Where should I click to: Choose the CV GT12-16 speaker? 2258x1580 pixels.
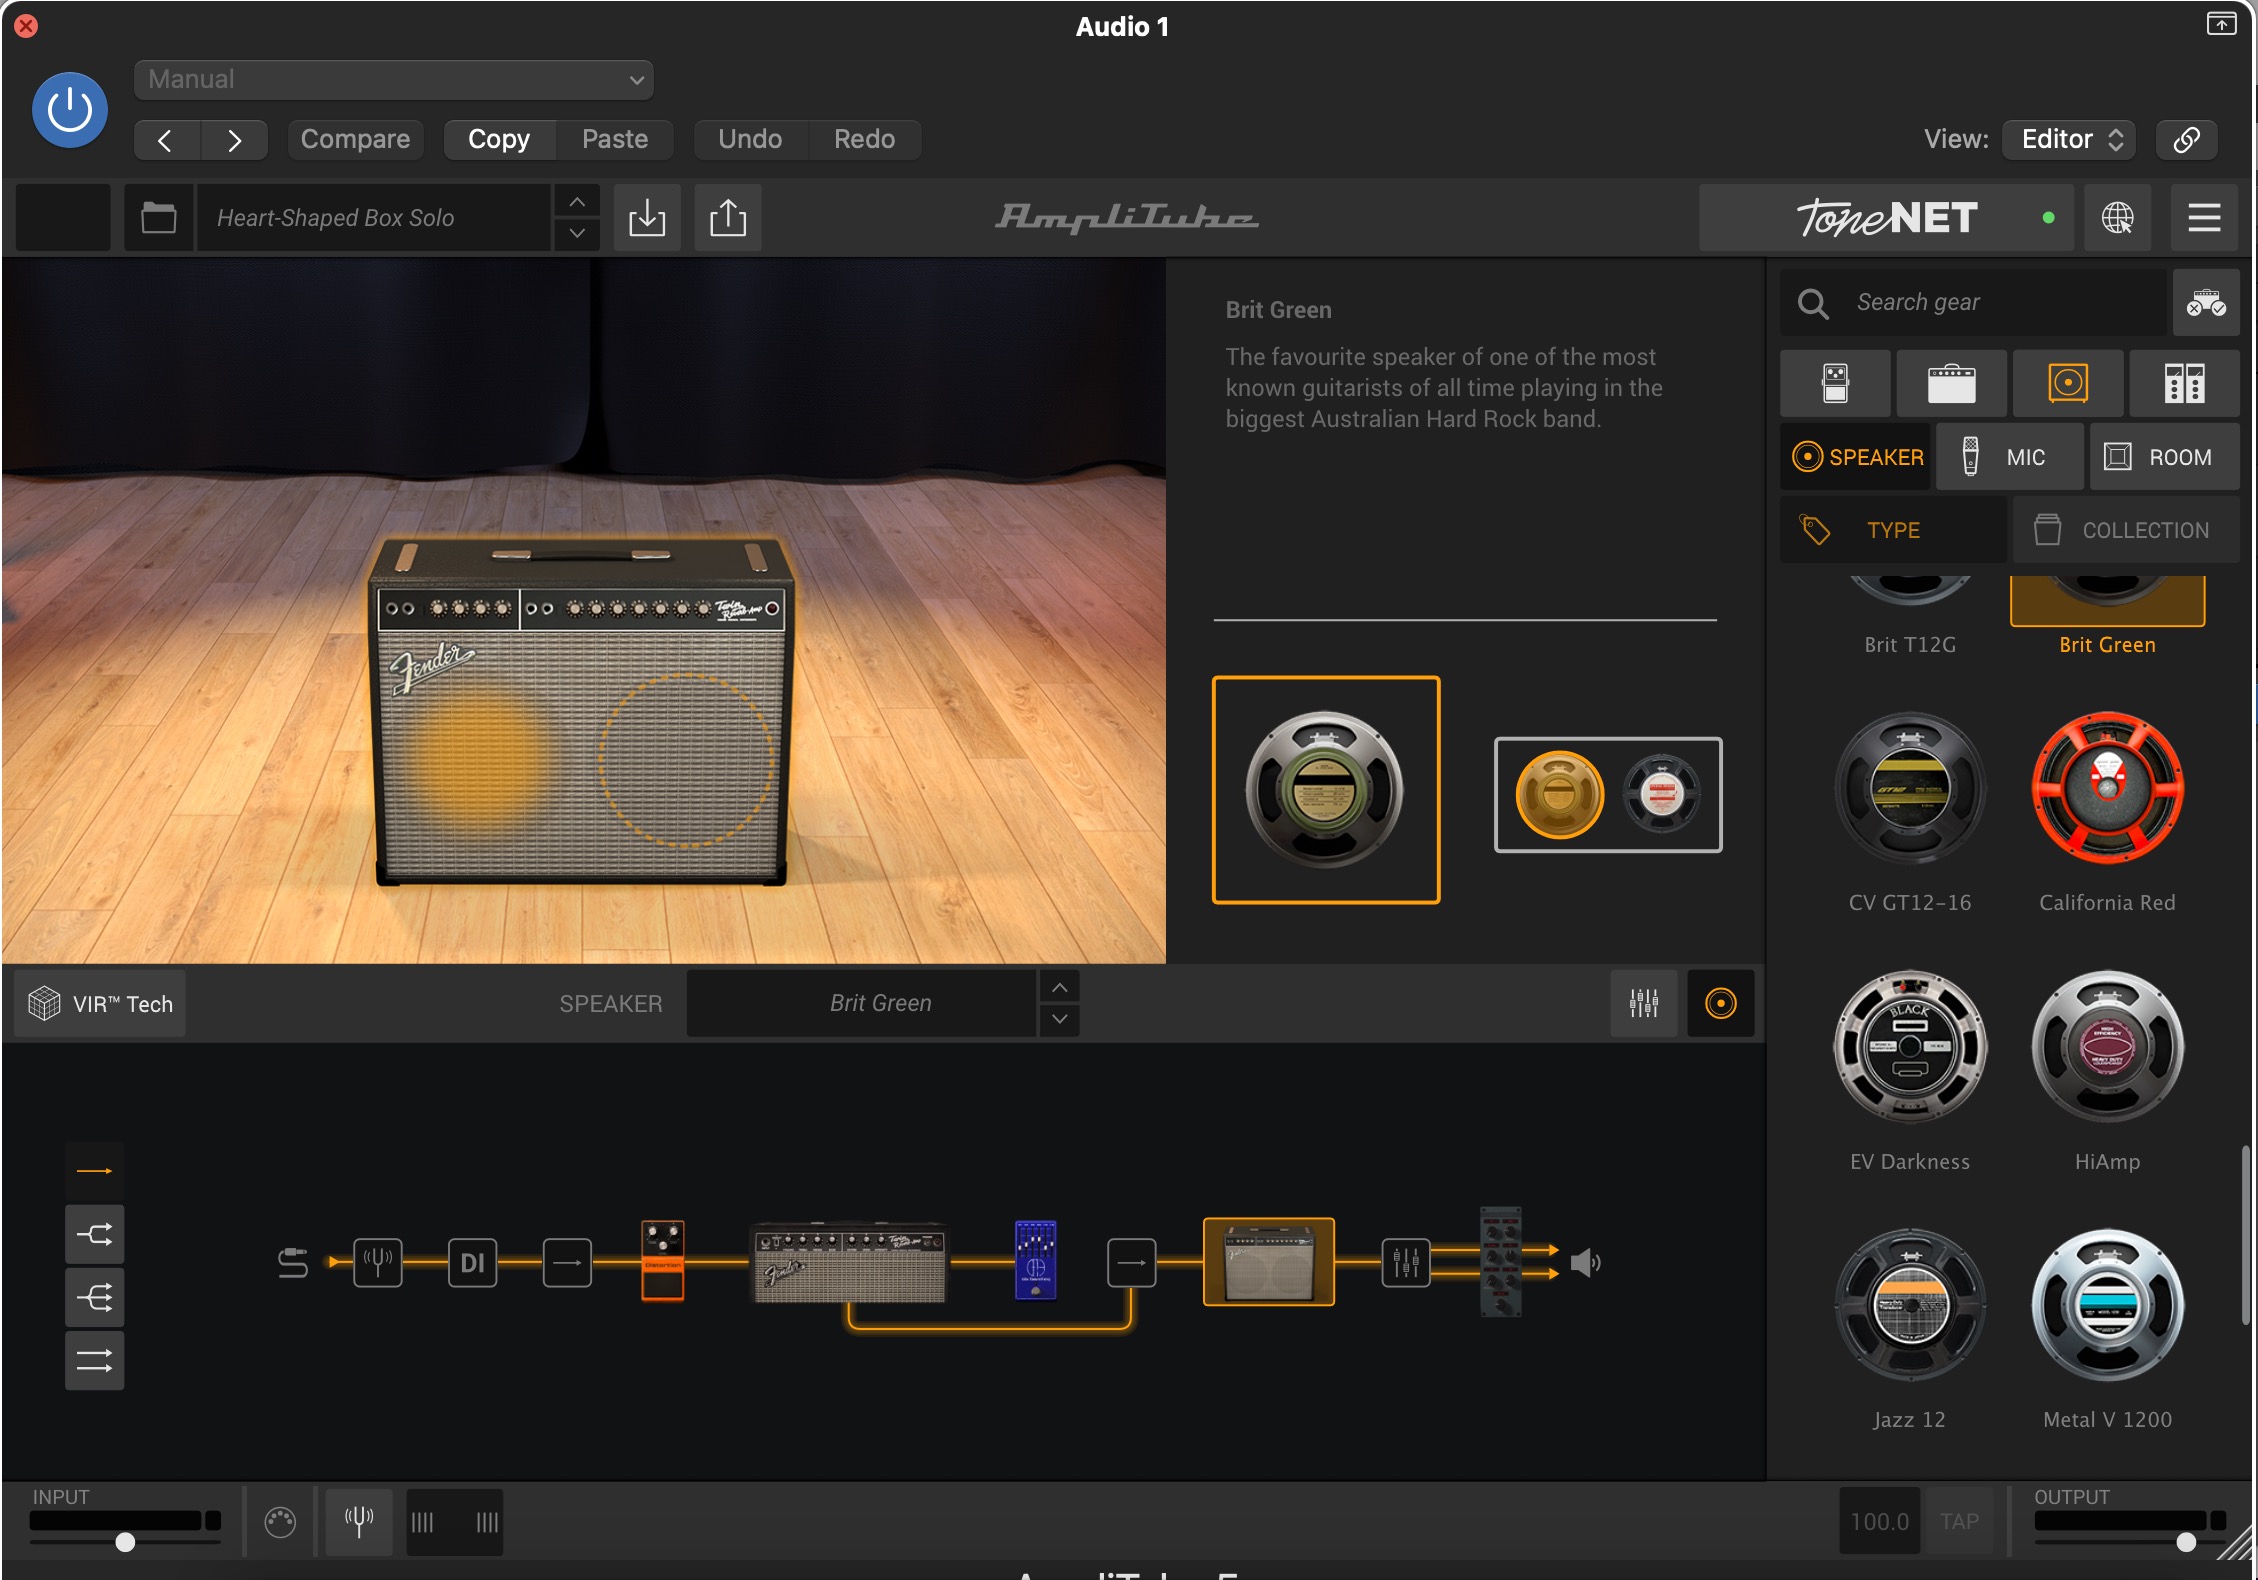coord(1910,812)
